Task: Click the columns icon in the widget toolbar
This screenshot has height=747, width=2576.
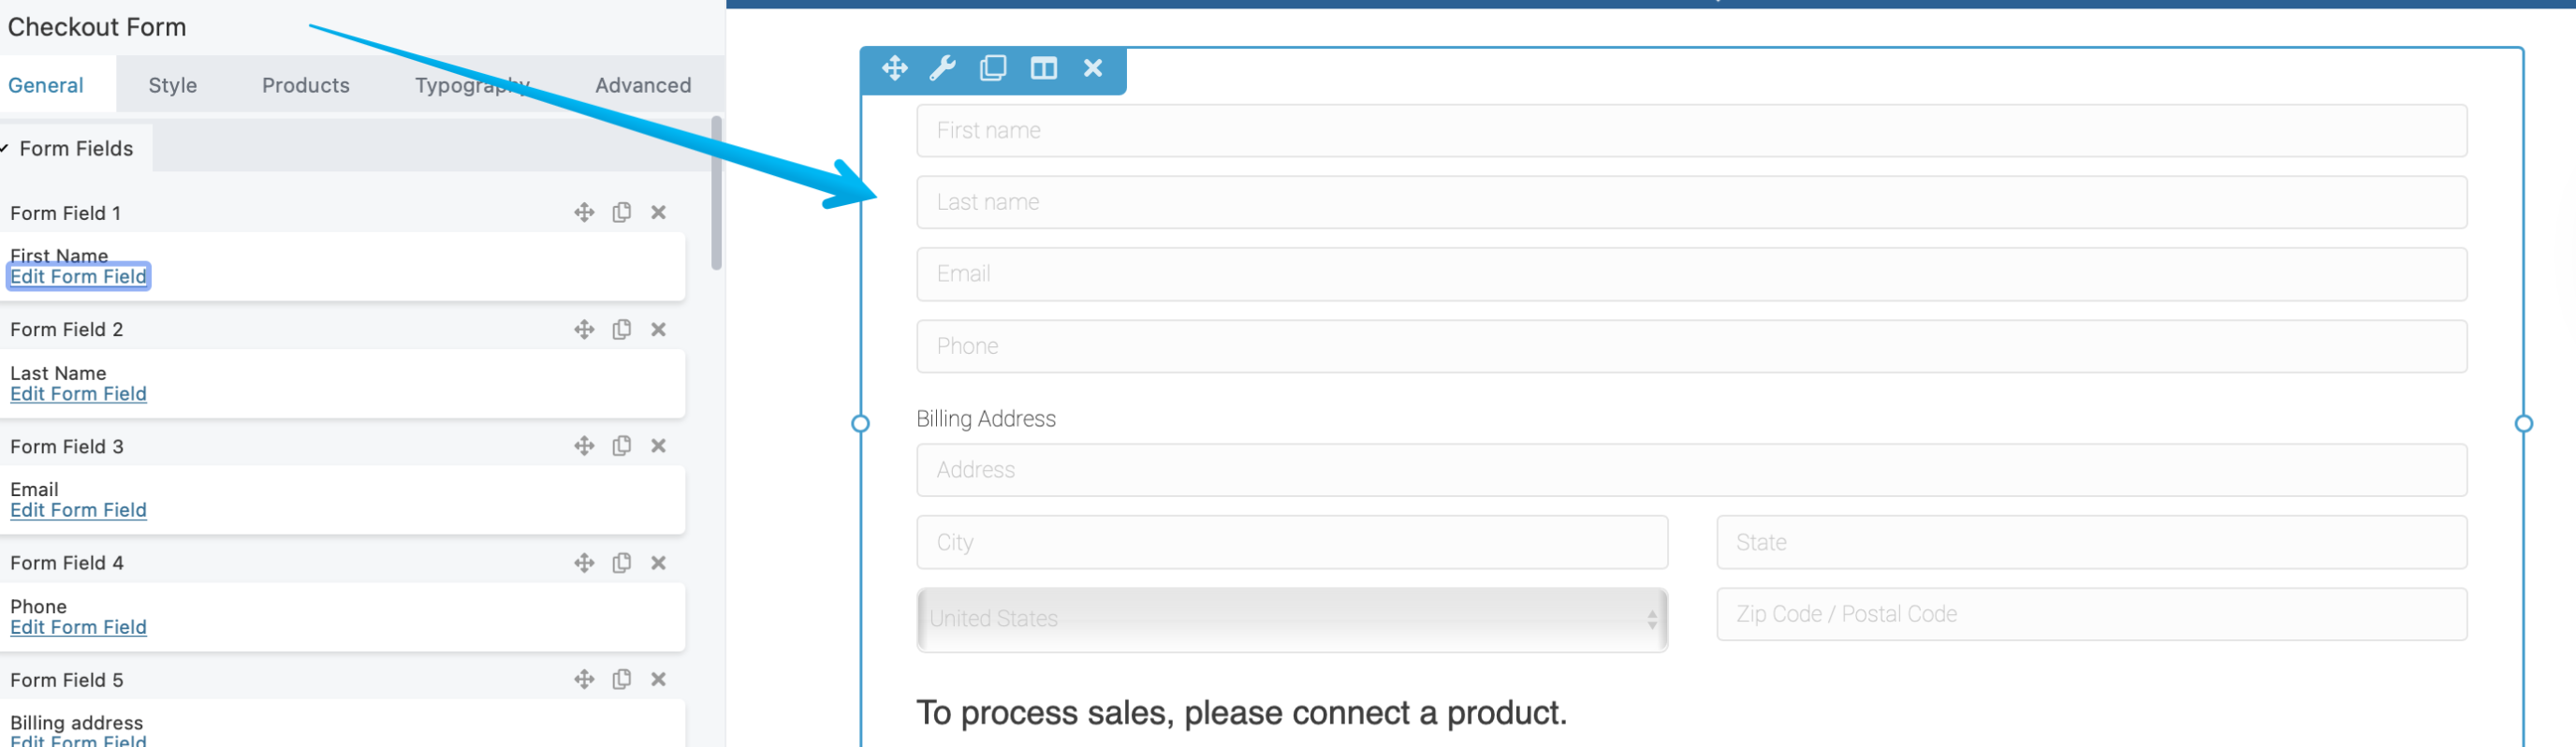Action: click(1042, 68)
